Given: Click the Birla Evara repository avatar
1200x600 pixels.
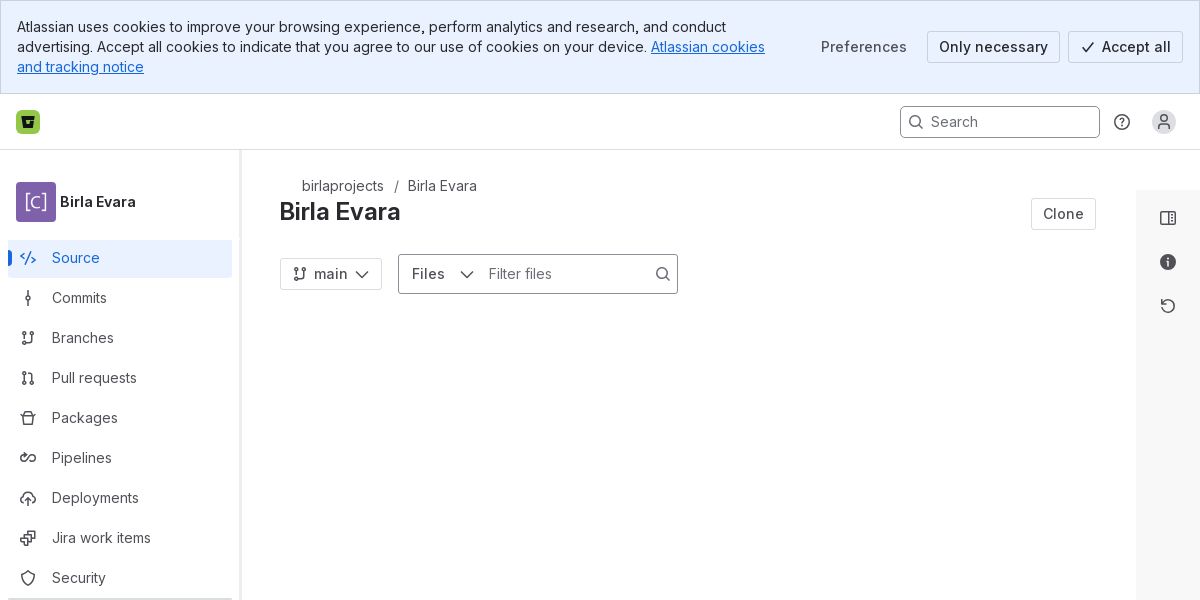Looking at the screenshot, I should point(36,202).
